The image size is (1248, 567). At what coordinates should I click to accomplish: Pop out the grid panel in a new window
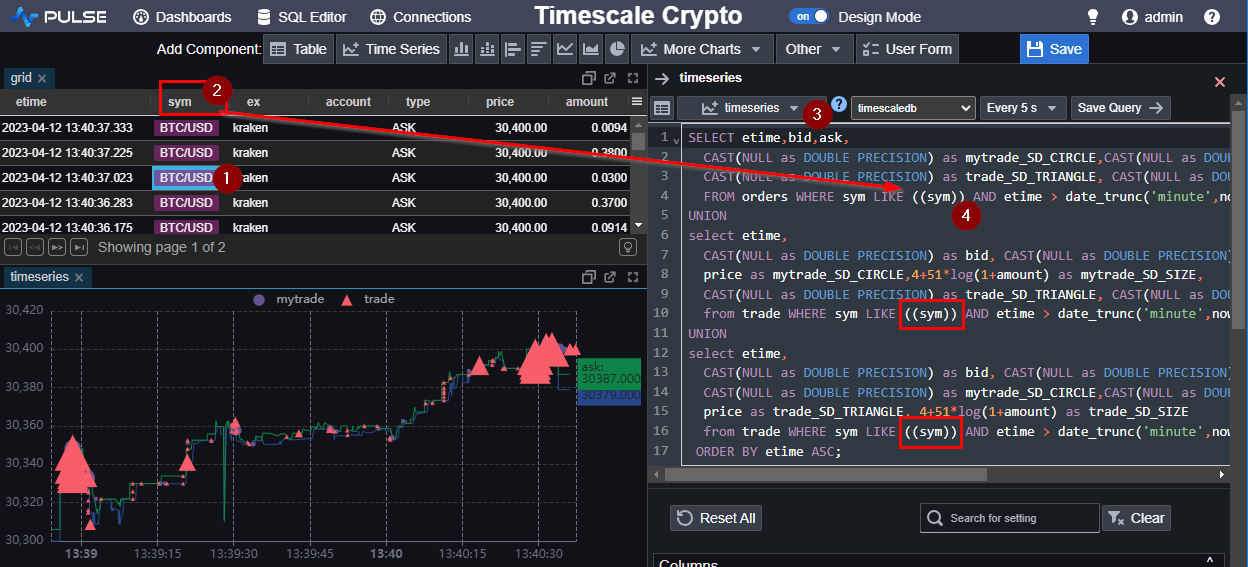point(610,78)
